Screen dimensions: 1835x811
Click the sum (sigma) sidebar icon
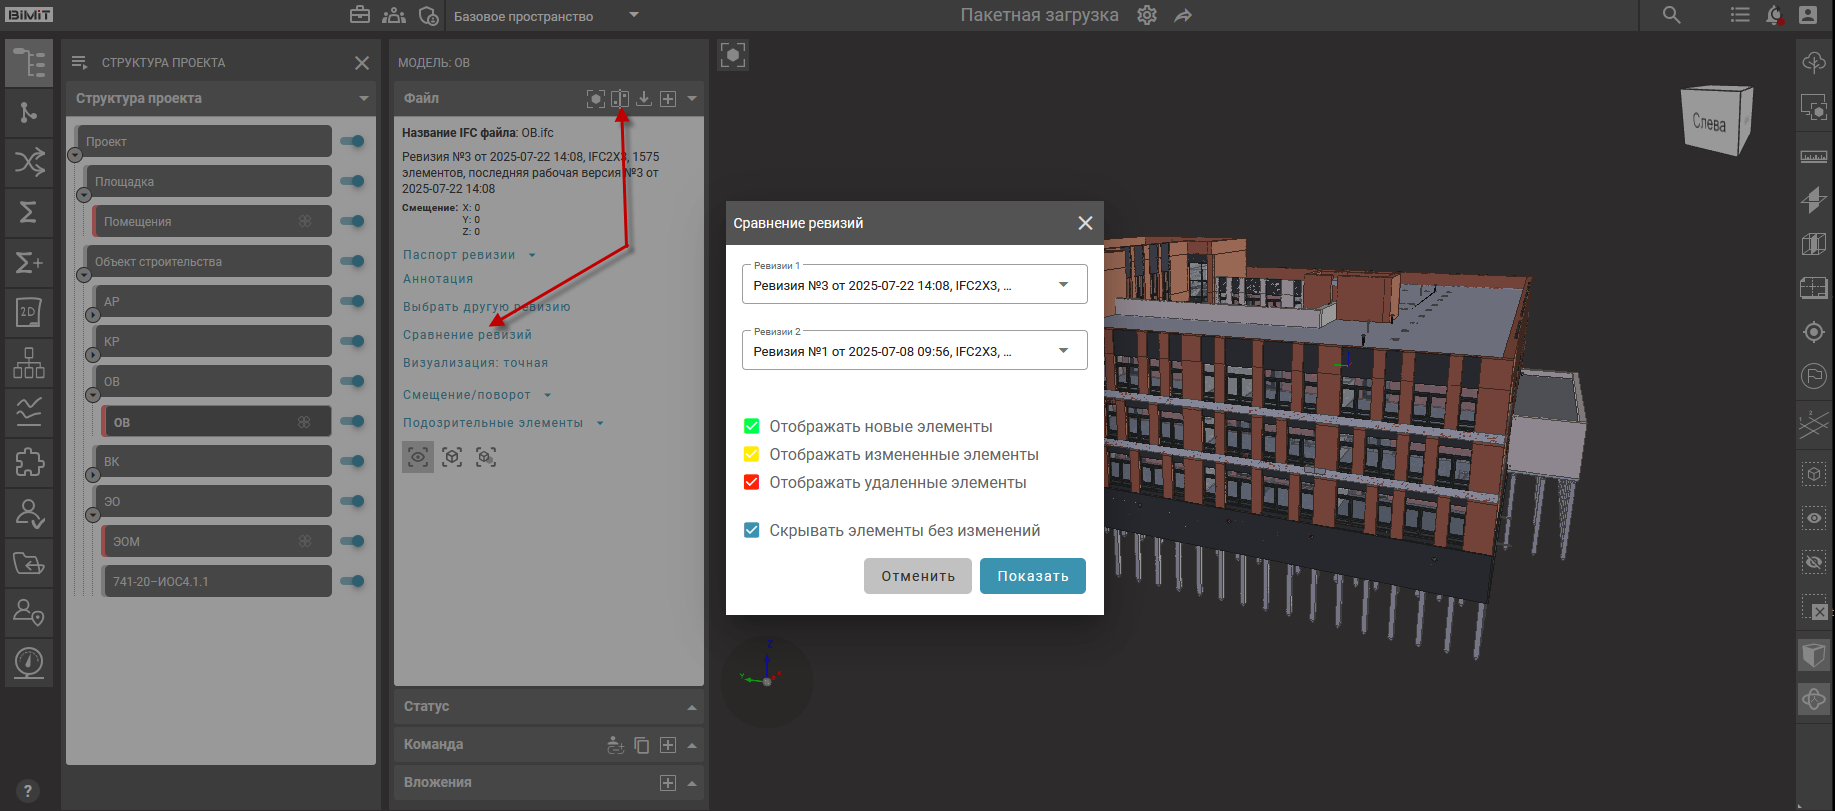pyautogui.click(x=29, y=212)
